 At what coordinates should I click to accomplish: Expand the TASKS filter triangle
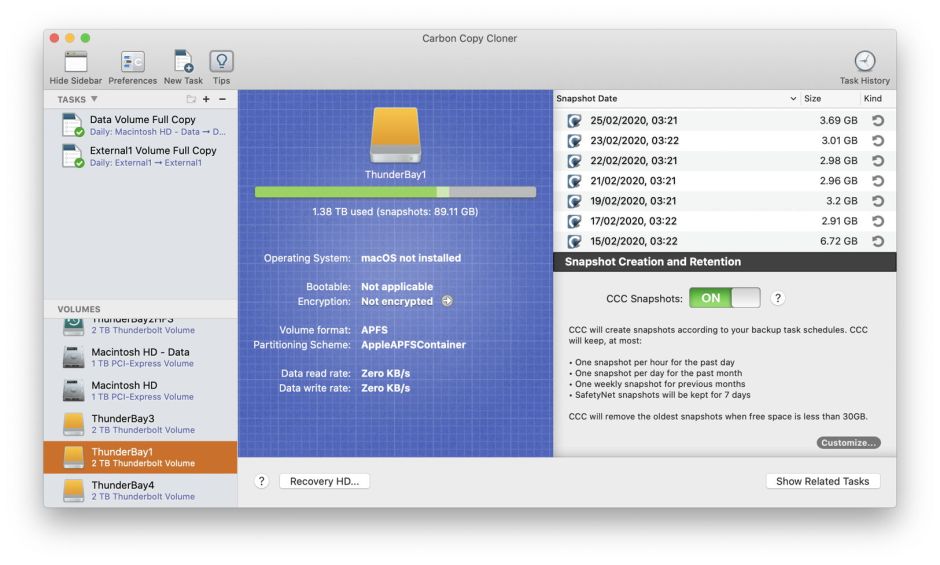(x=94, y=100)
